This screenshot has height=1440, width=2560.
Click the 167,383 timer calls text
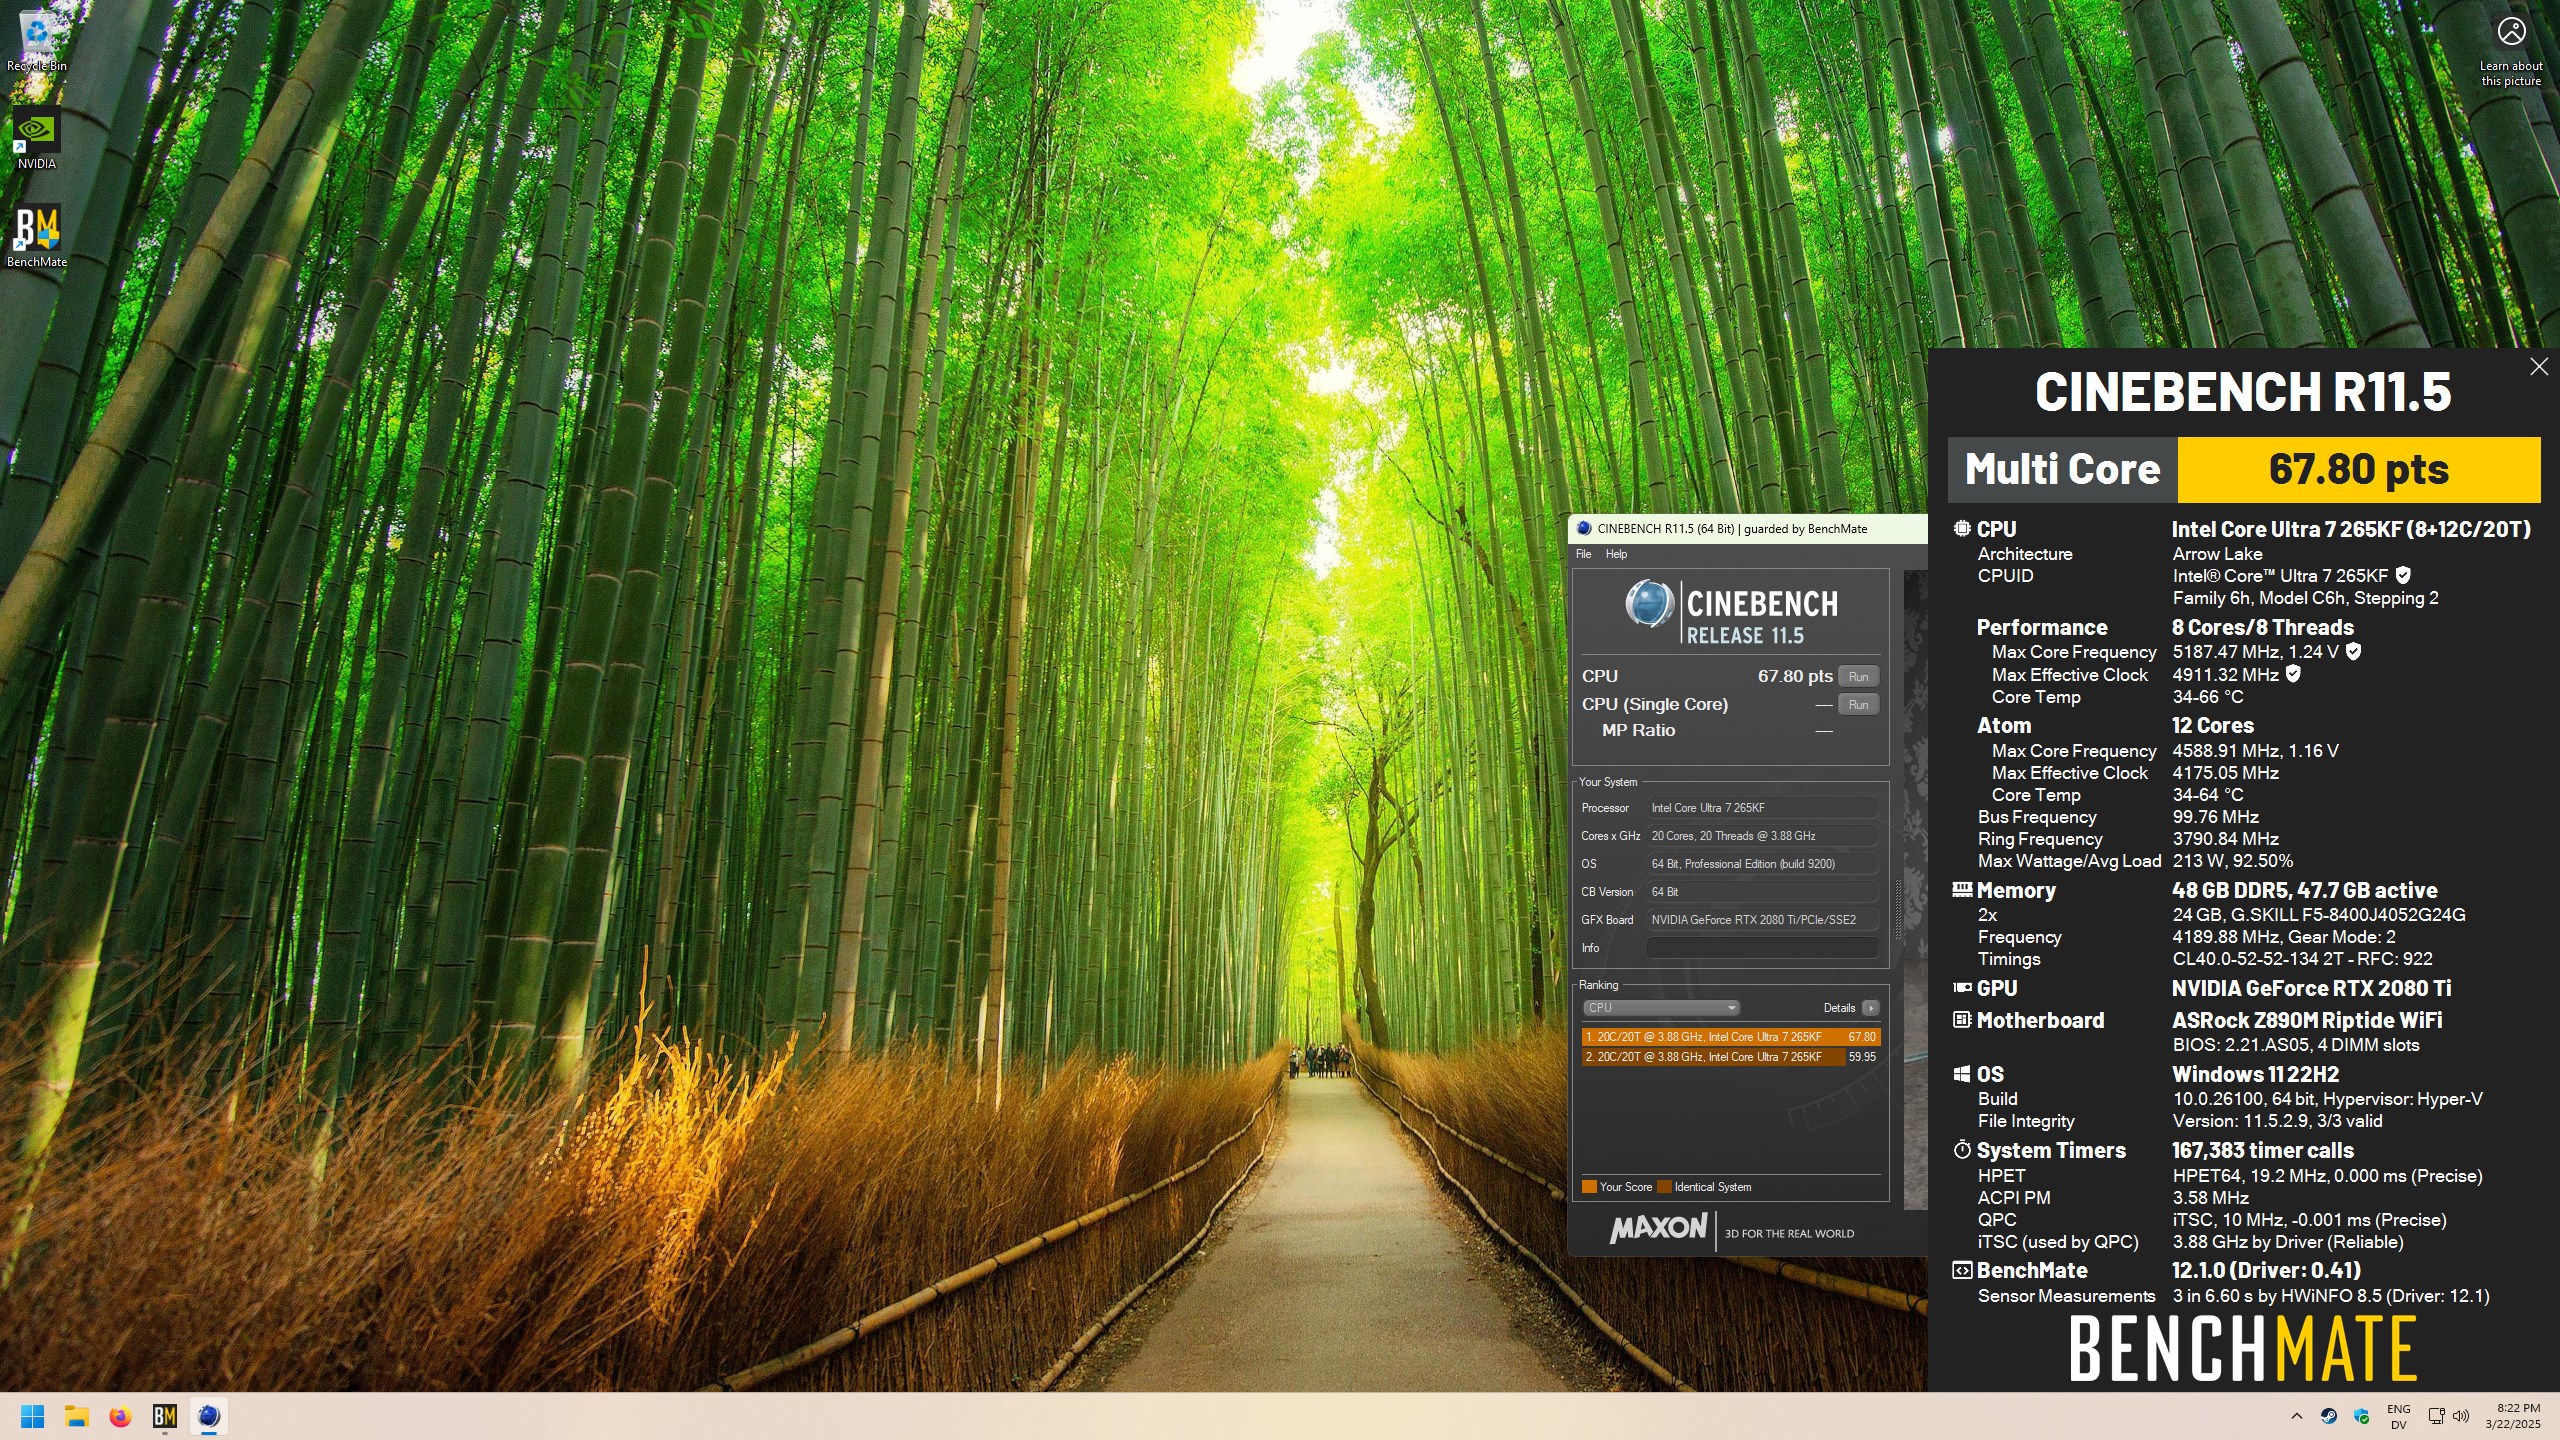coord(2263,1150)
